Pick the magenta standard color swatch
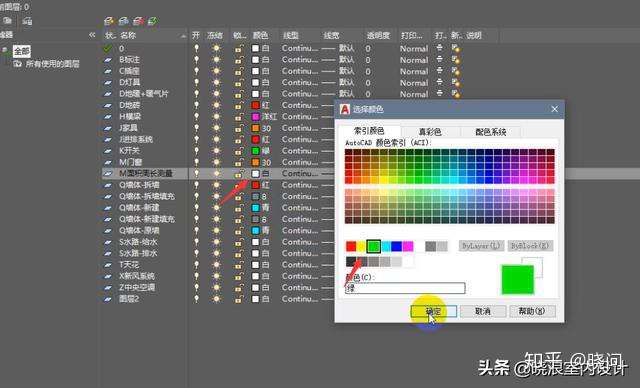 [x=408, y=246]
